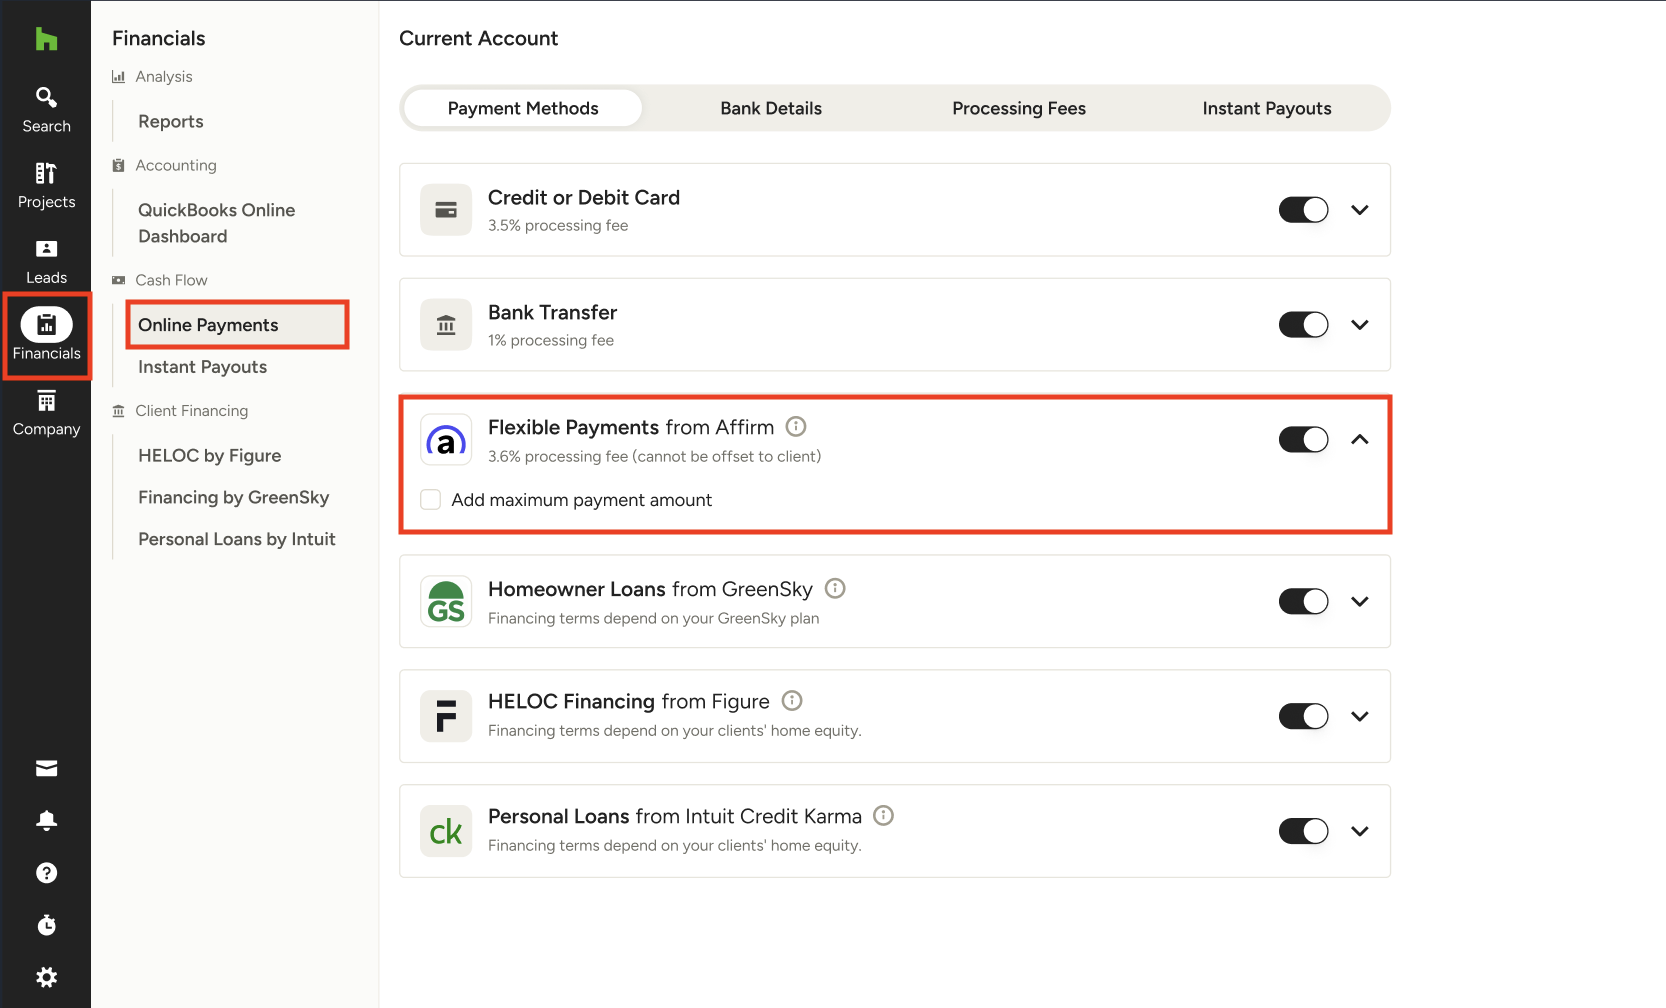The image size is (1666, 1008).
Task: Expand HELOC Financing from Figure details
Action: tap(1360, 716)
